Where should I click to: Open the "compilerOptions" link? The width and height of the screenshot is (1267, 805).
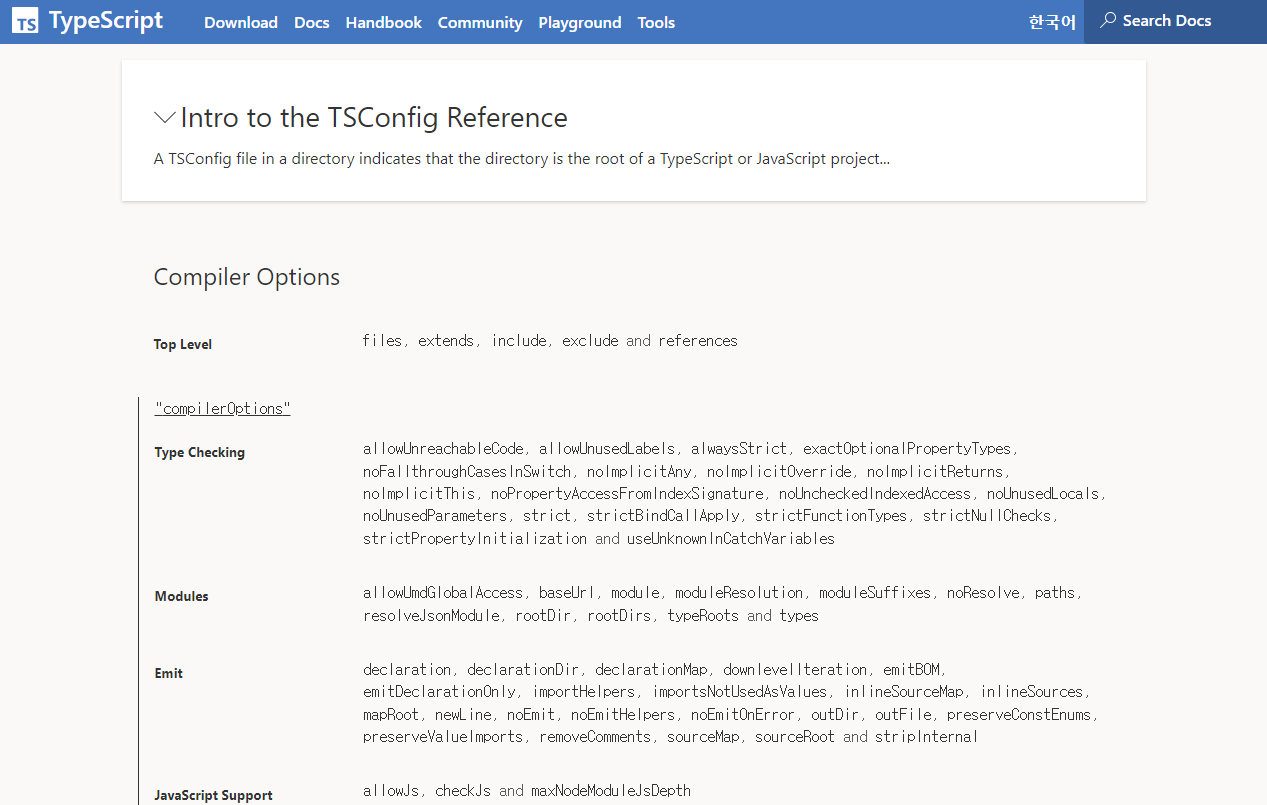222,409
